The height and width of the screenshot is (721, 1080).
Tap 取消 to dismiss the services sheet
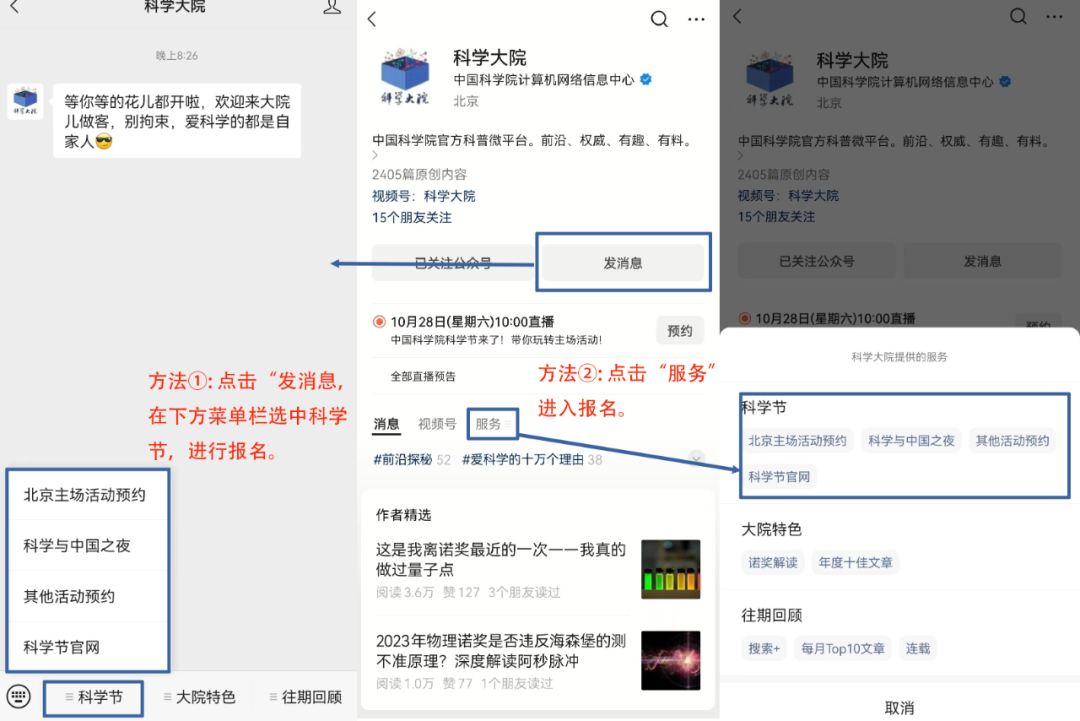(900, 707)
